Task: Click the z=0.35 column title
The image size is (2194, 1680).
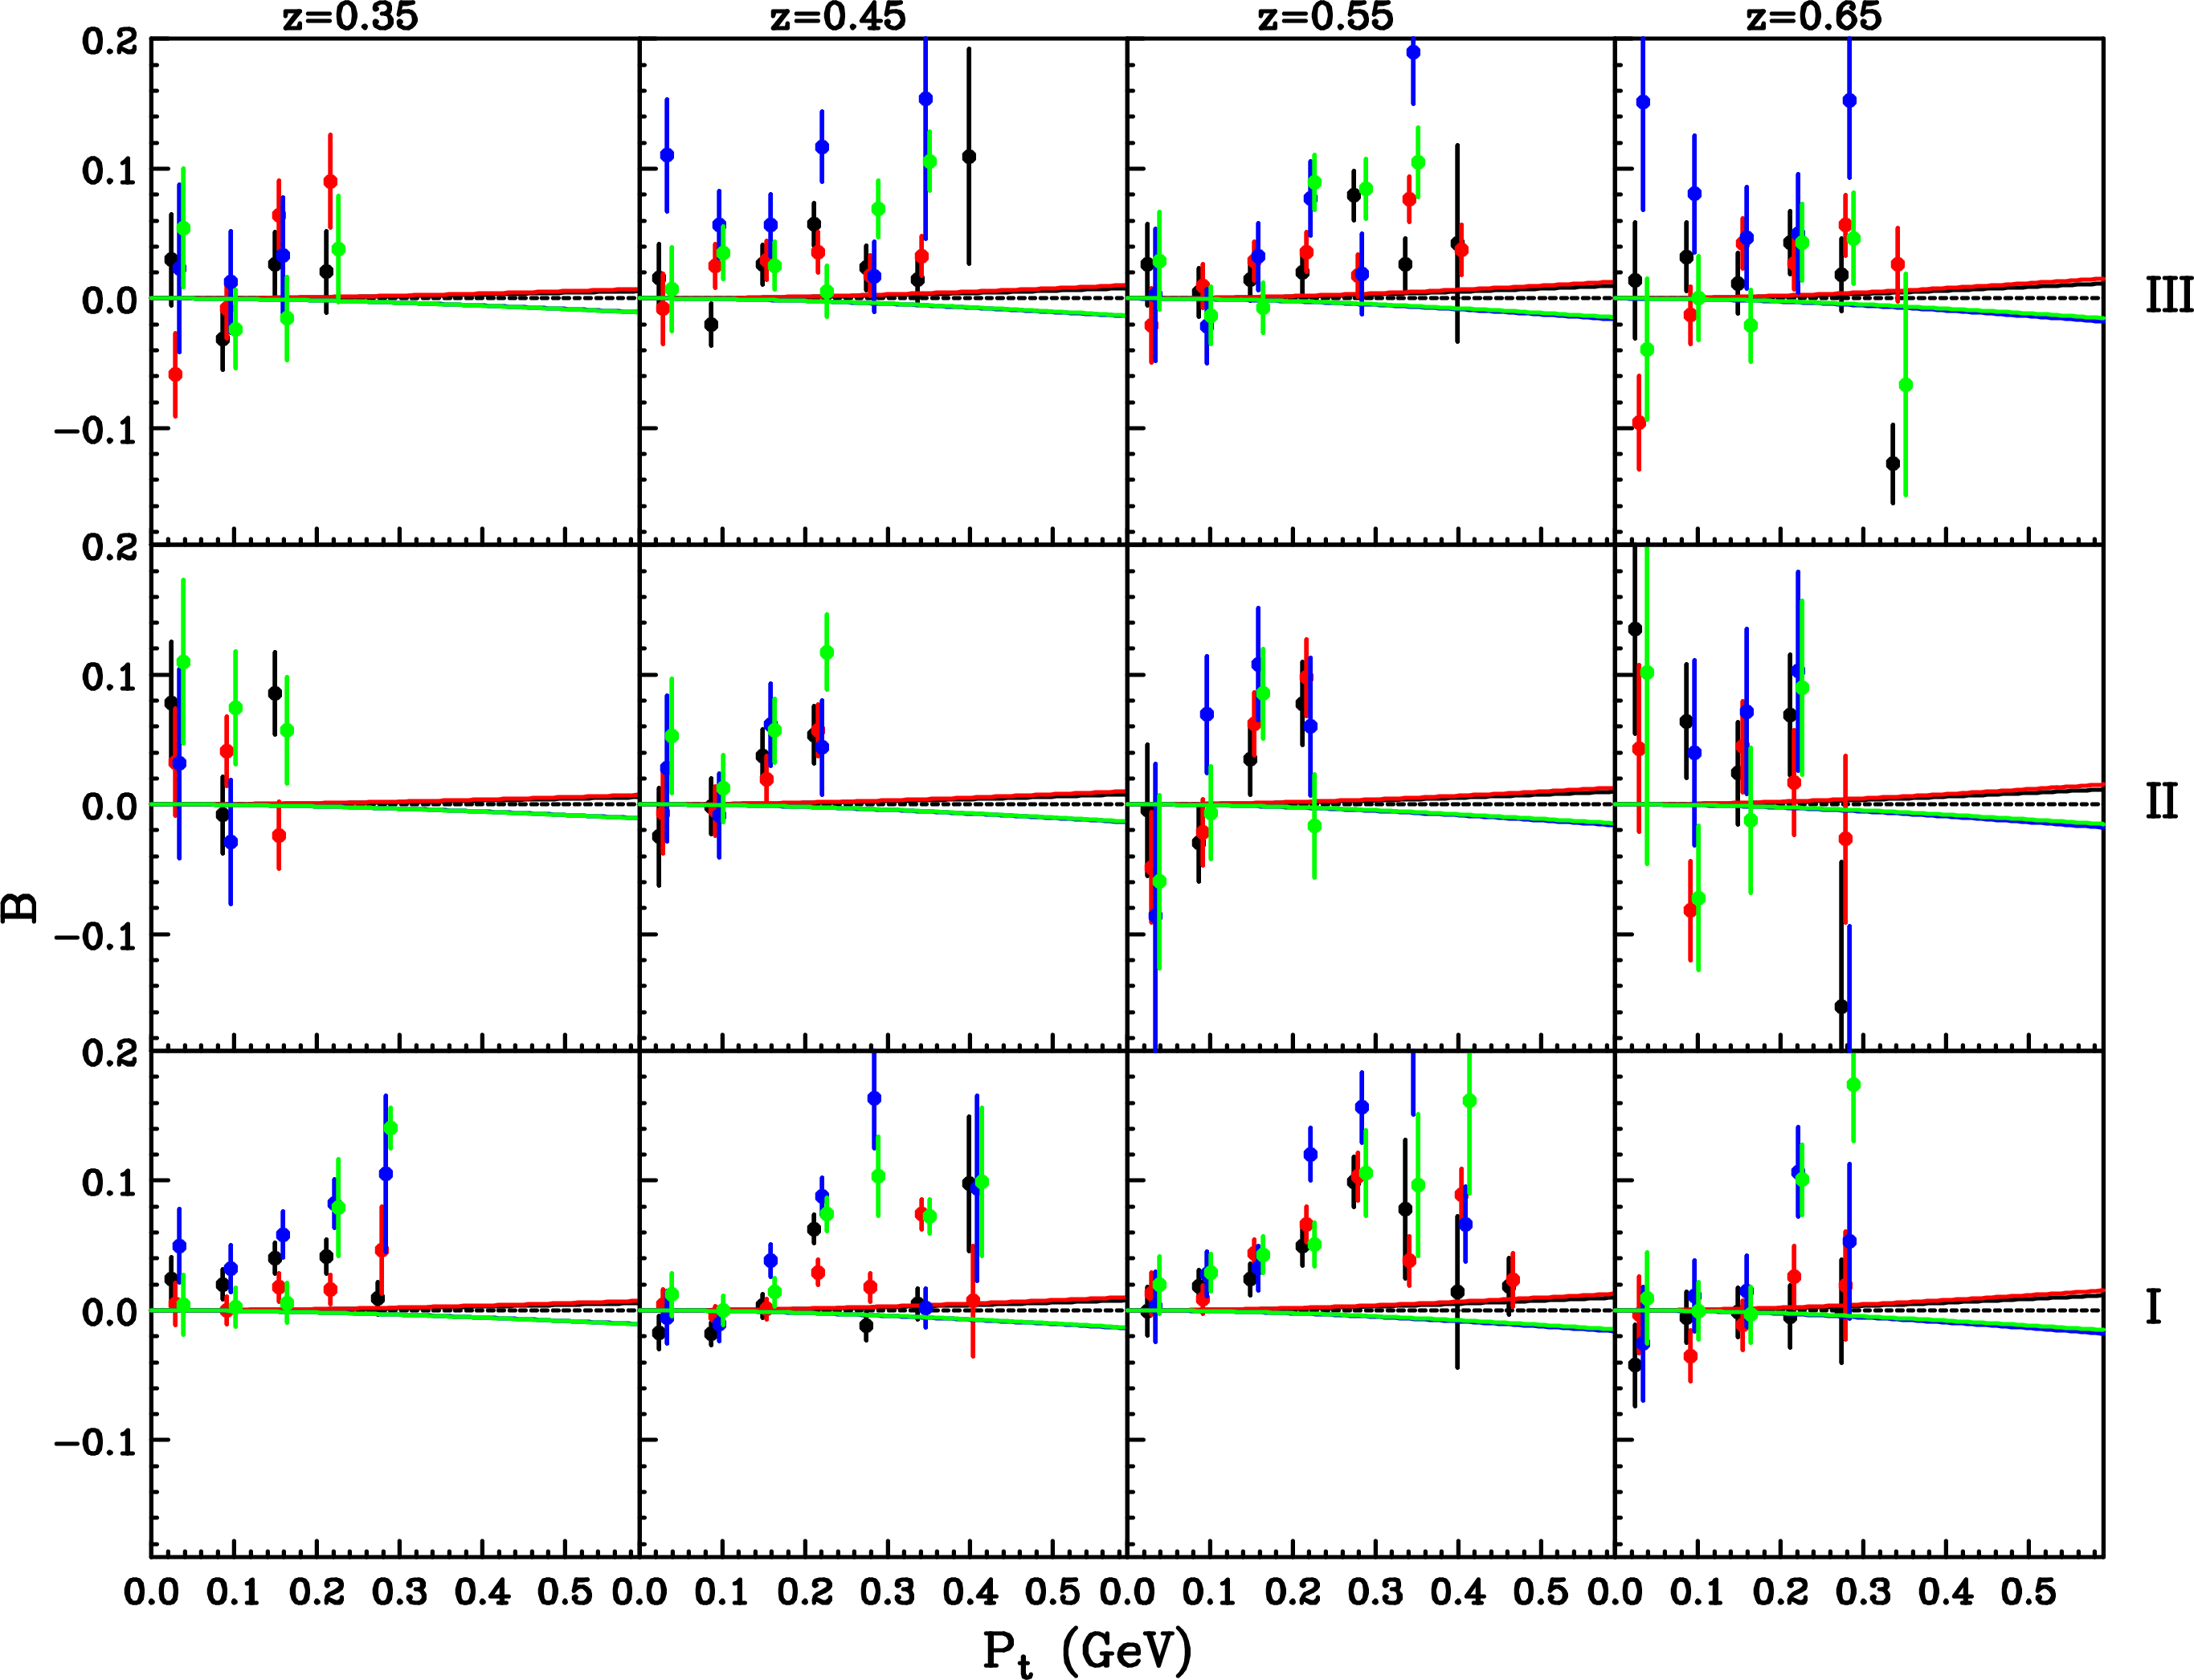Action: pyautogui.click(x=349, y=16)
